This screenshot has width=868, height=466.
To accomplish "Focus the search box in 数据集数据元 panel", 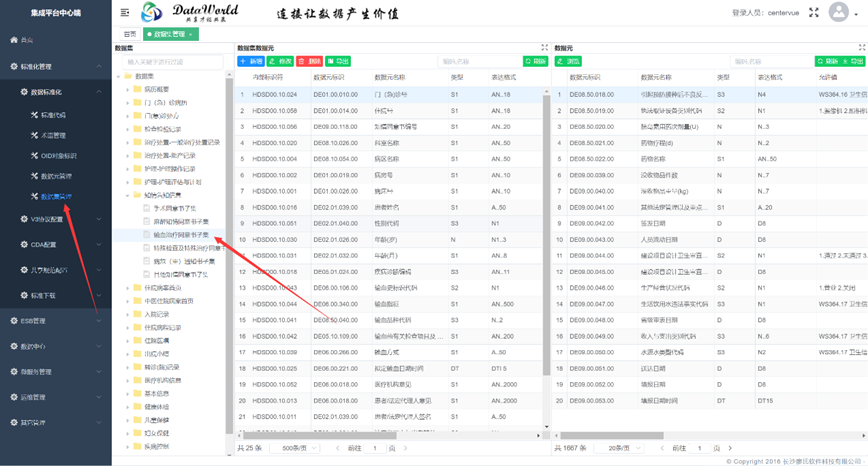I will [479, 61].
